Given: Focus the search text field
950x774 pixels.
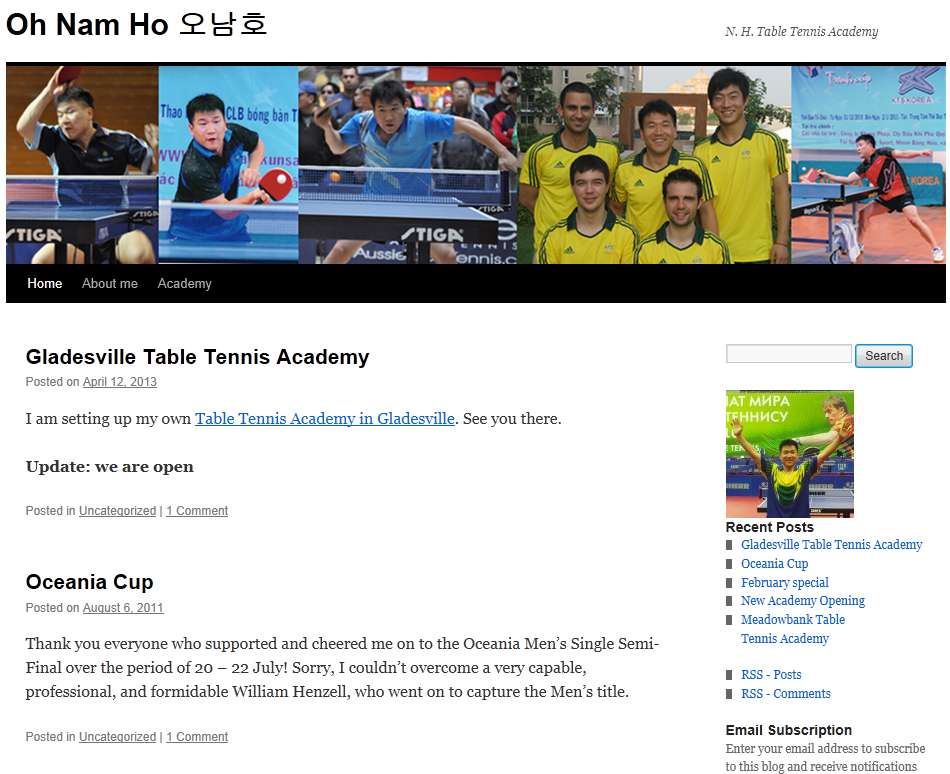Looking at the screenshot, I should (788, 354).
